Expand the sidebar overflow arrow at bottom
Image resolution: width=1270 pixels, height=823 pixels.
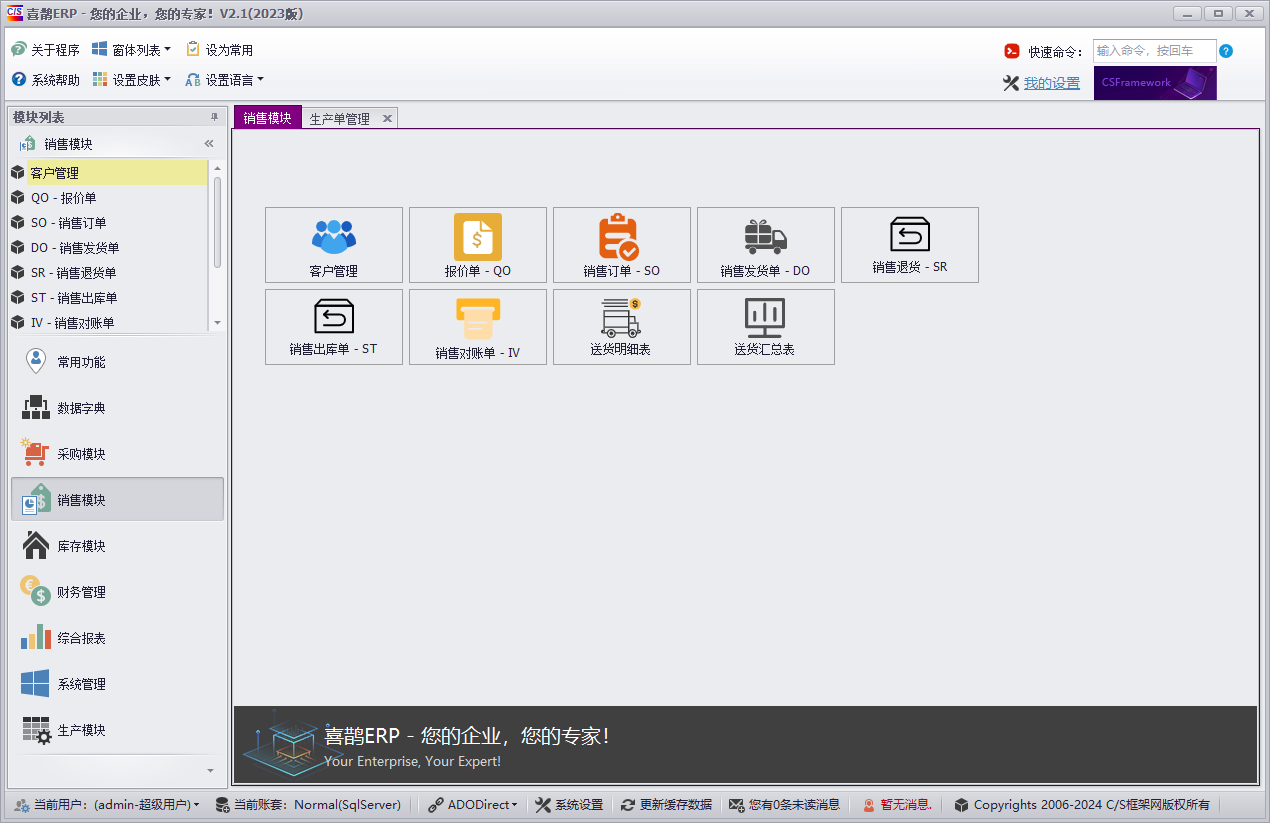point(210,770)
